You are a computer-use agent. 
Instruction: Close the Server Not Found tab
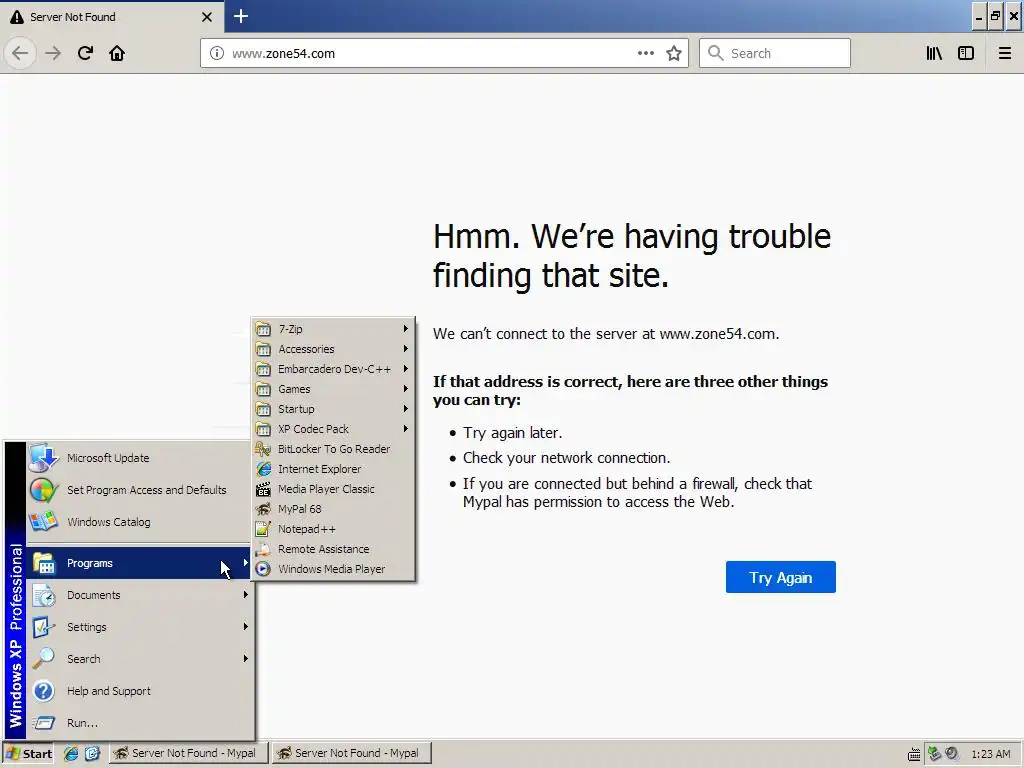coord(207,17)
